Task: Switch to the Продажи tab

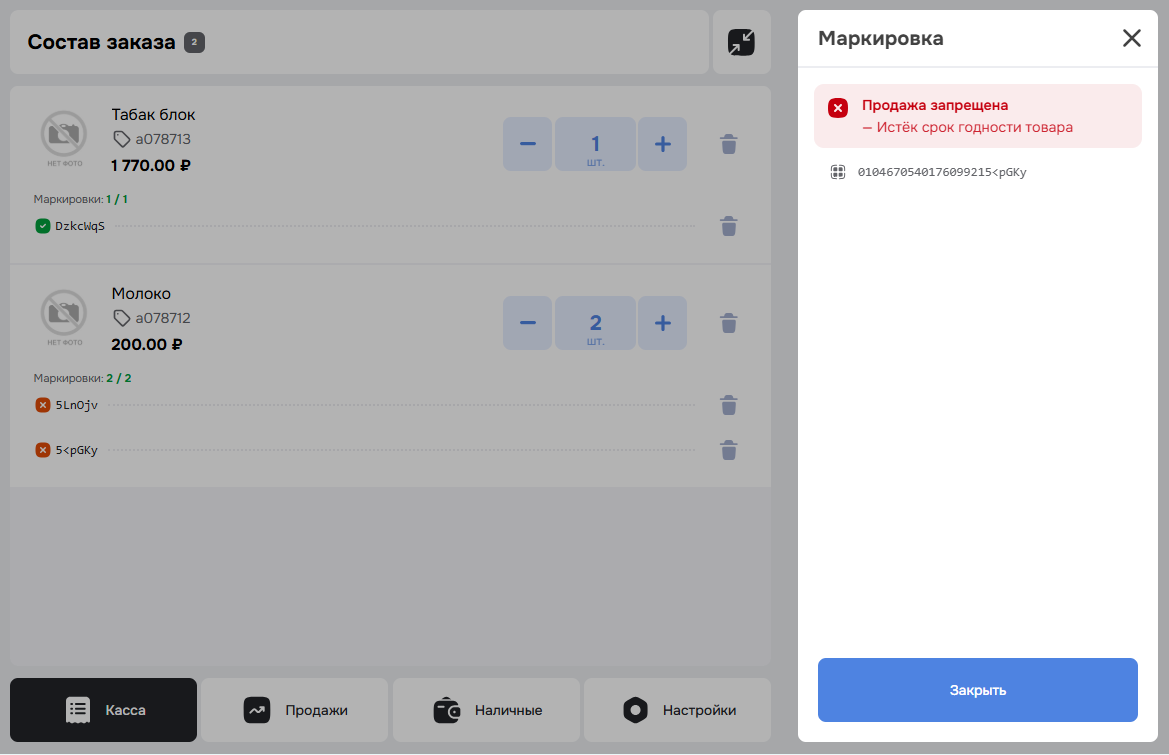Action: pyautogui.click(x=294, y=710)
